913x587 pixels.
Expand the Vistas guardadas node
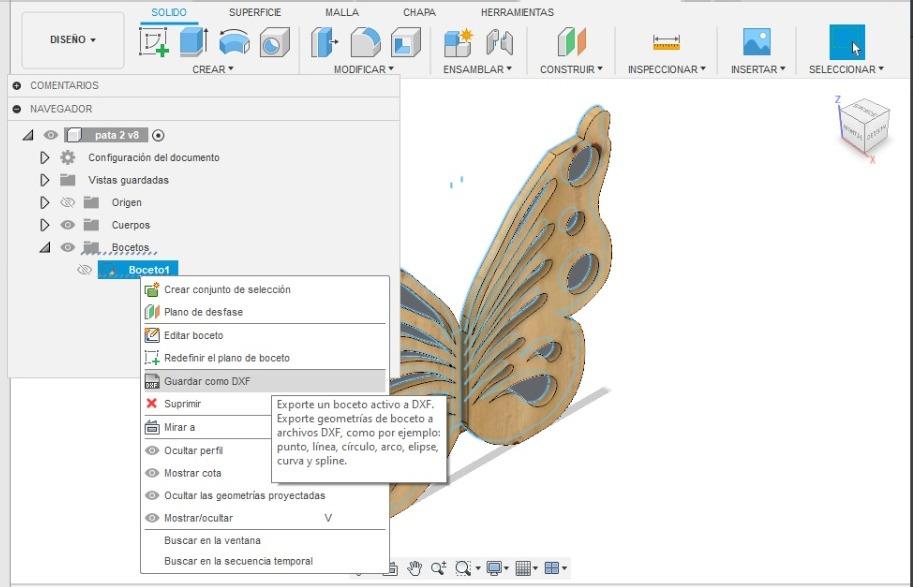[x=44, y=180]
